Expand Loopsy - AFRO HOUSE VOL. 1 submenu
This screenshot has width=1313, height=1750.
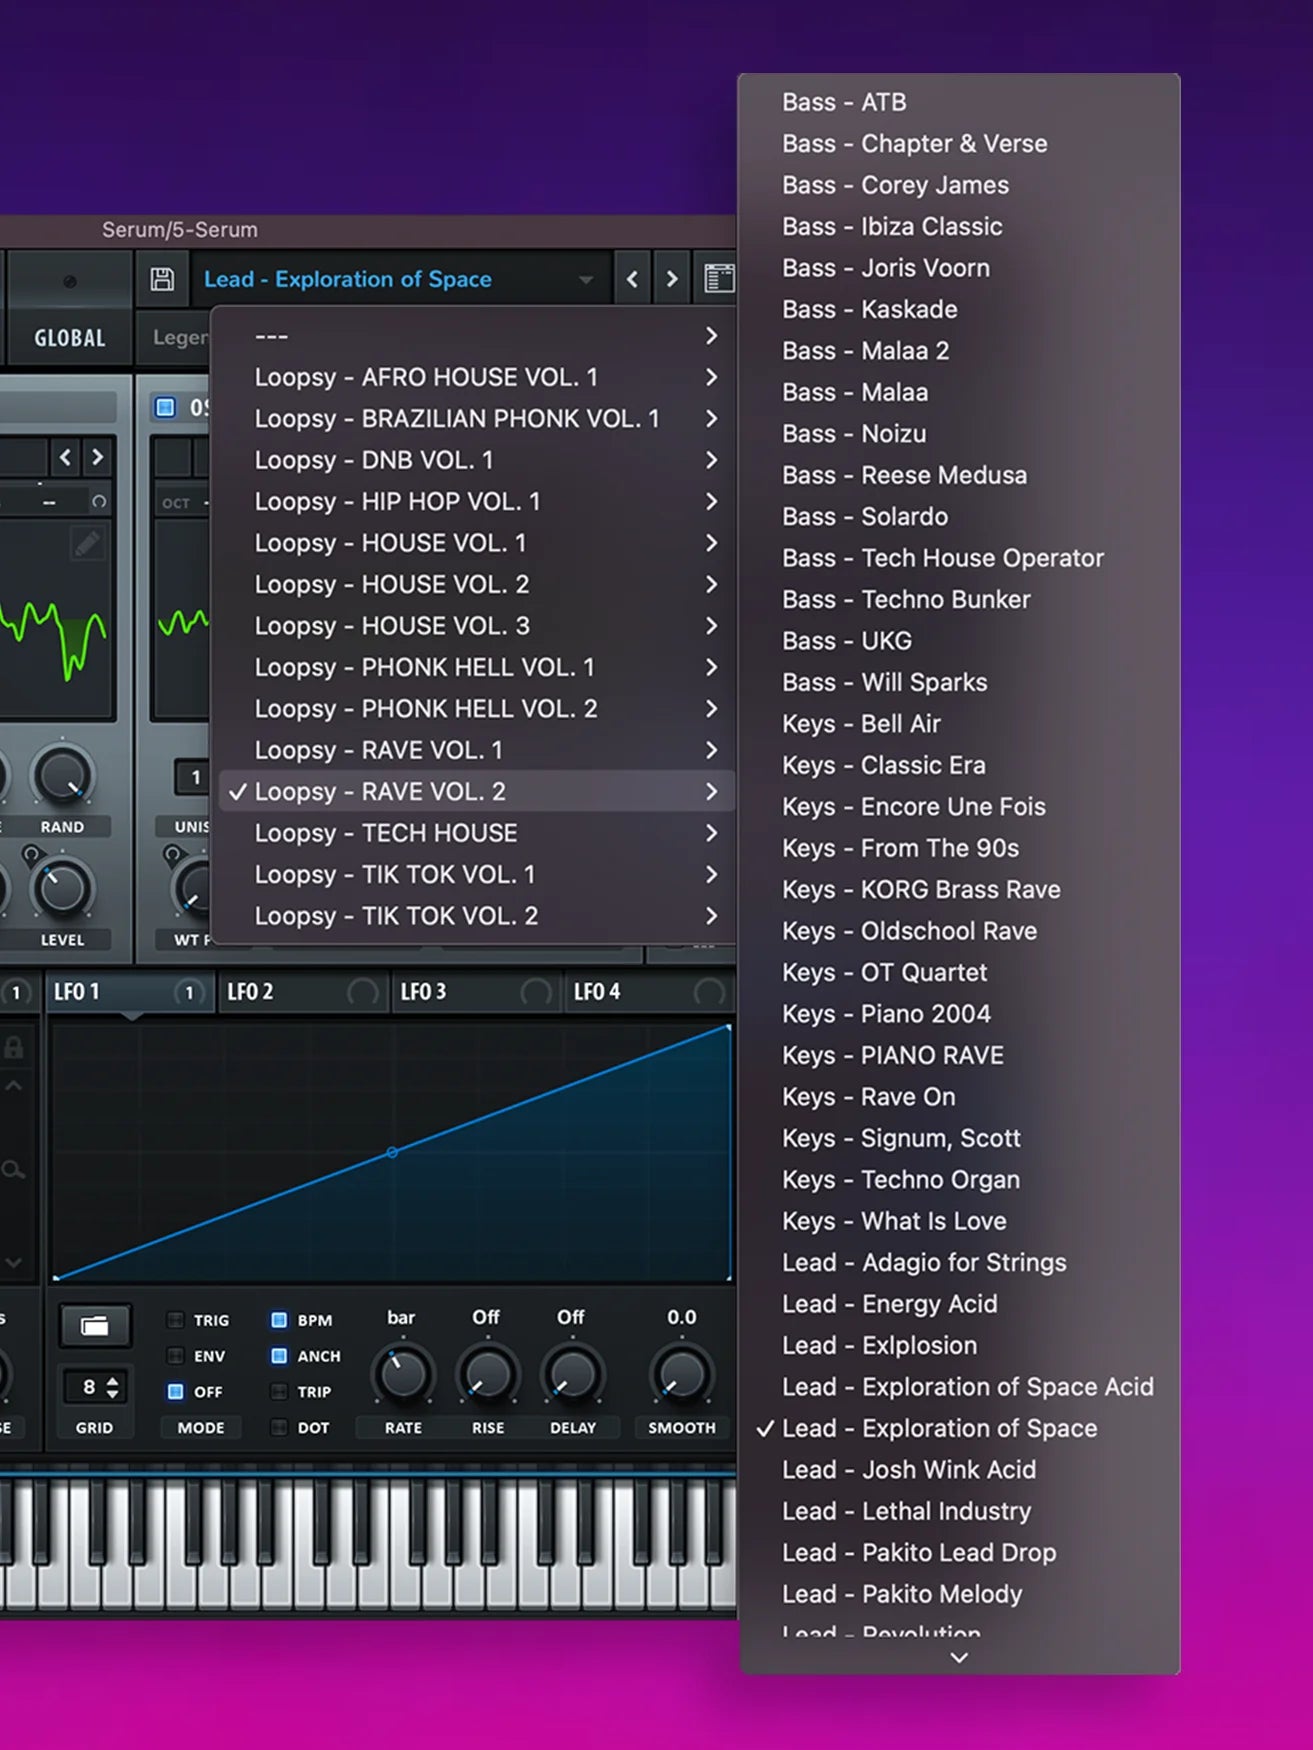711,377
